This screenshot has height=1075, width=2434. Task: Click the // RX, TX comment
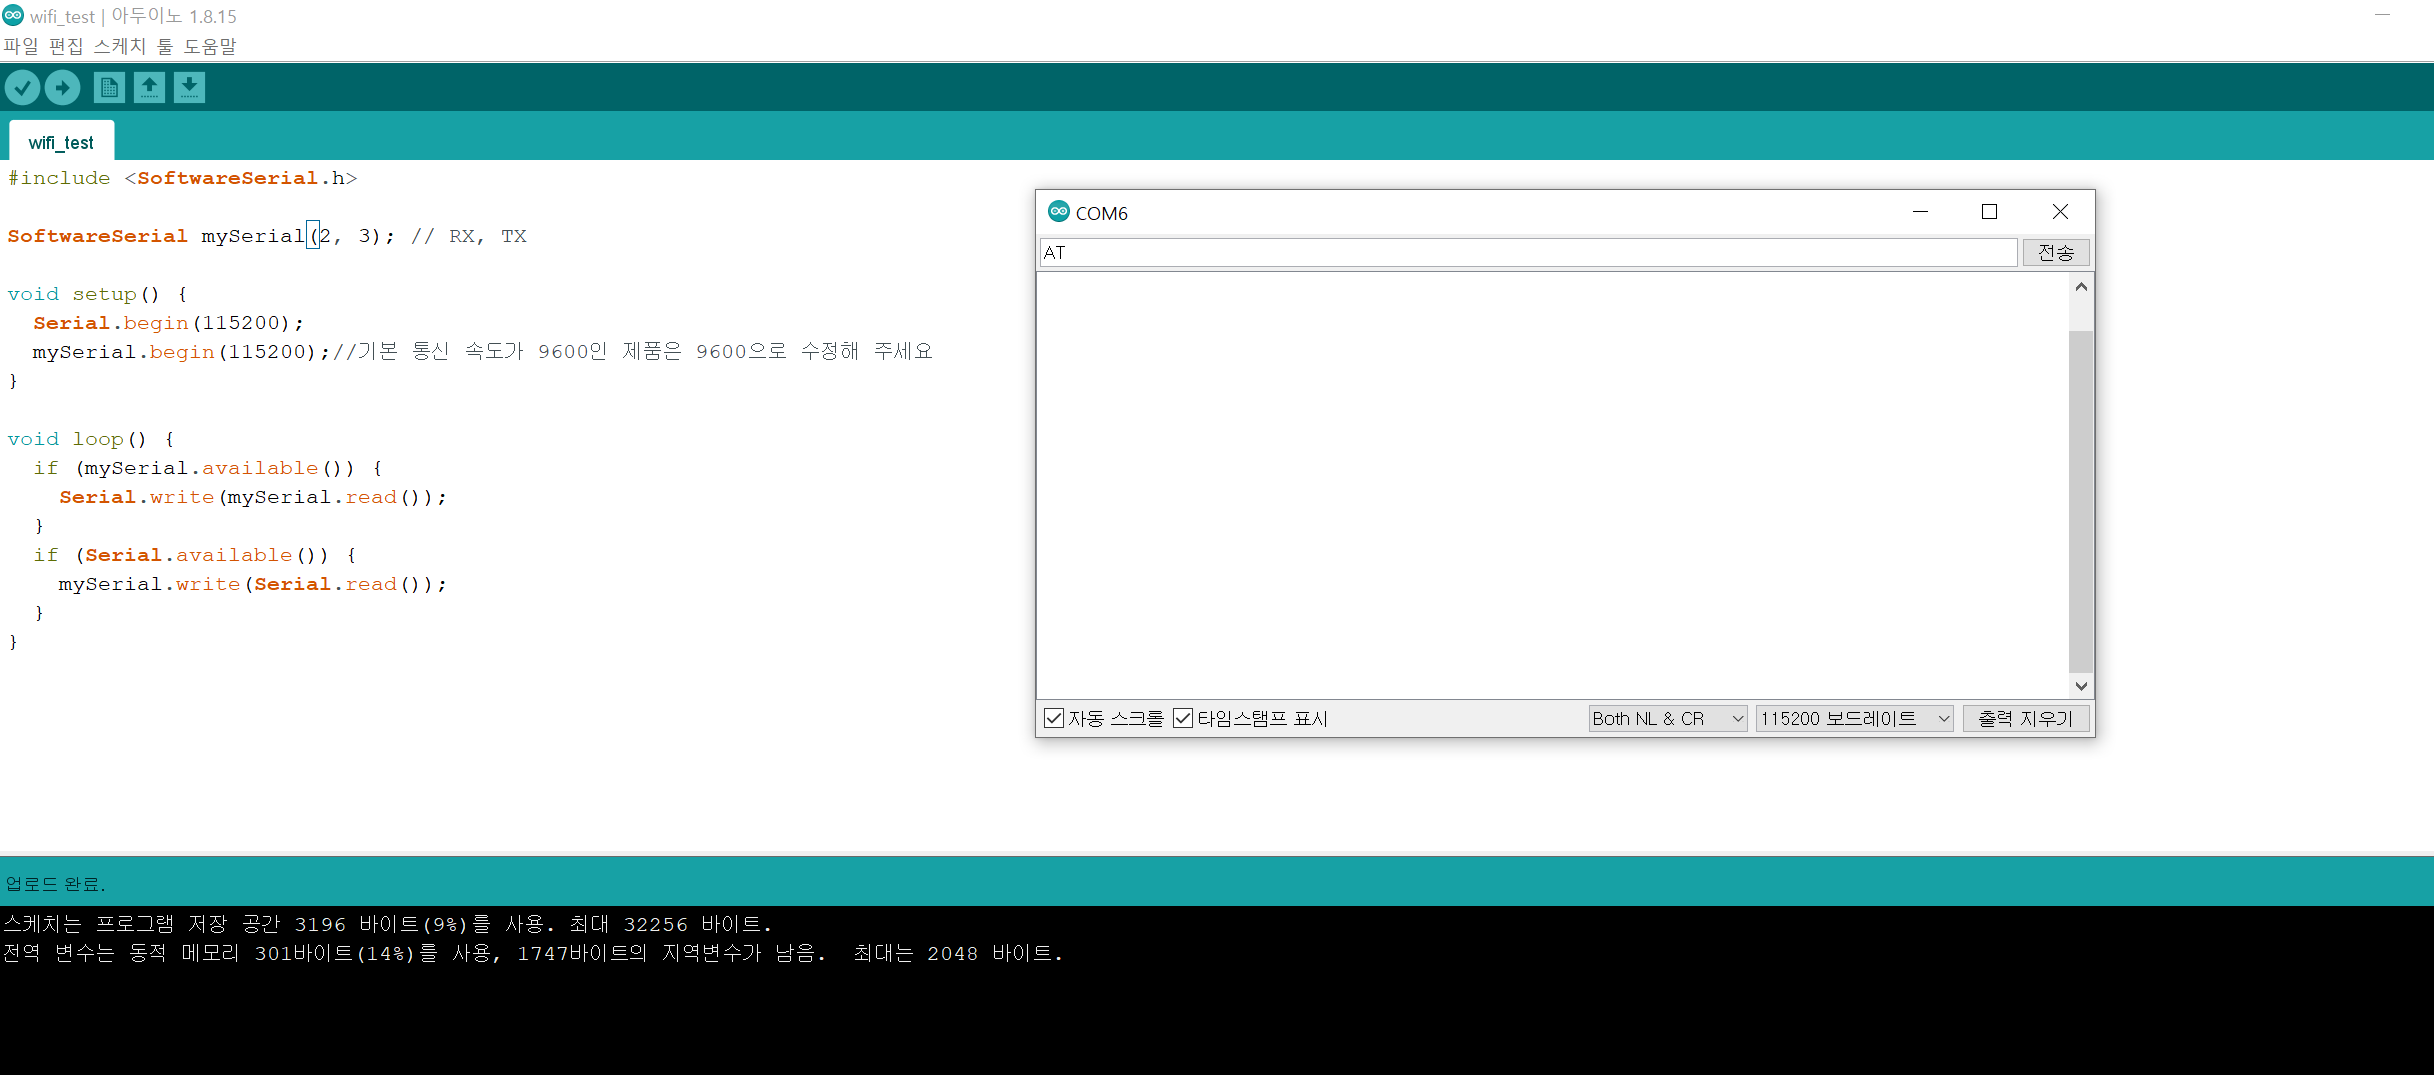coord(468,236)
